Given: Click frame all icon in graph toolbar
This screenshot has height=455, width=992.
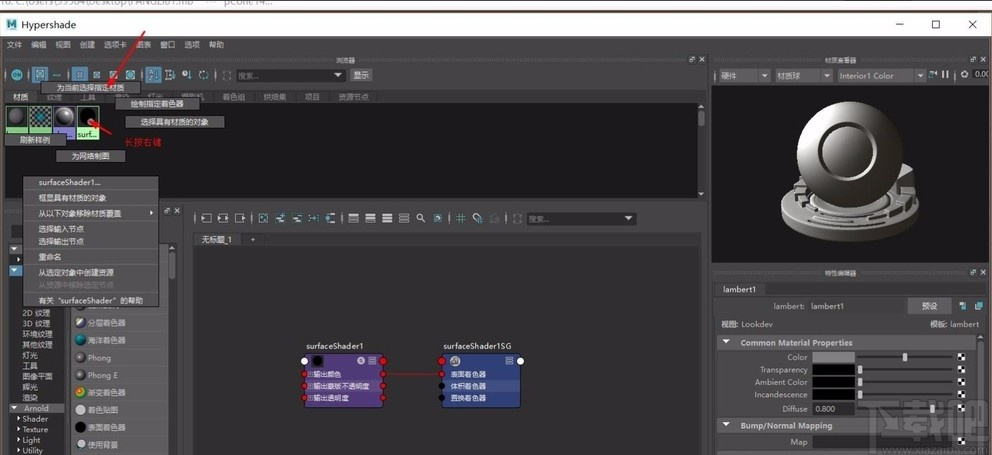Looking at the screenshot, I should (263, 218).
